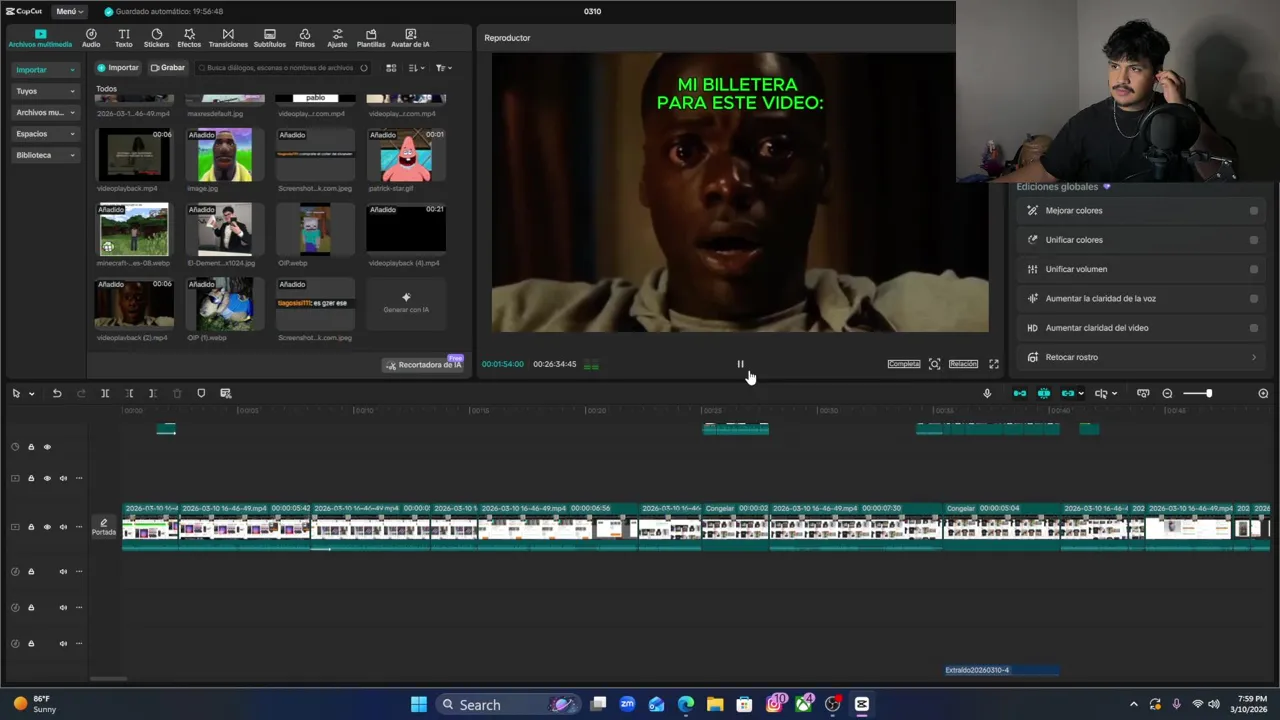Viewport: 1280px width, 720px height.
Task: Toggle linkage icon in timeline toolbar
Action: [1068, 393]
